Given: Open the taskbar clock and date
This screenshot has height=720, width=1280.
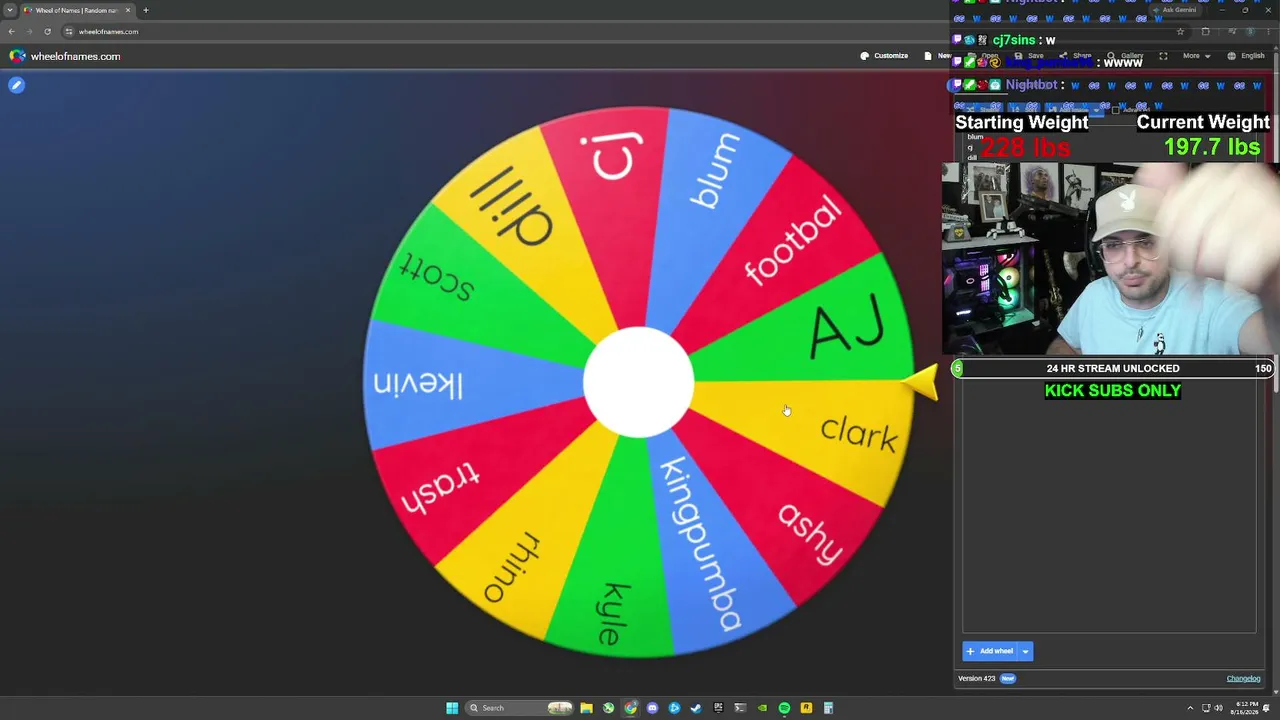Looking at the screenshot, I should (x=1243, y=708).
